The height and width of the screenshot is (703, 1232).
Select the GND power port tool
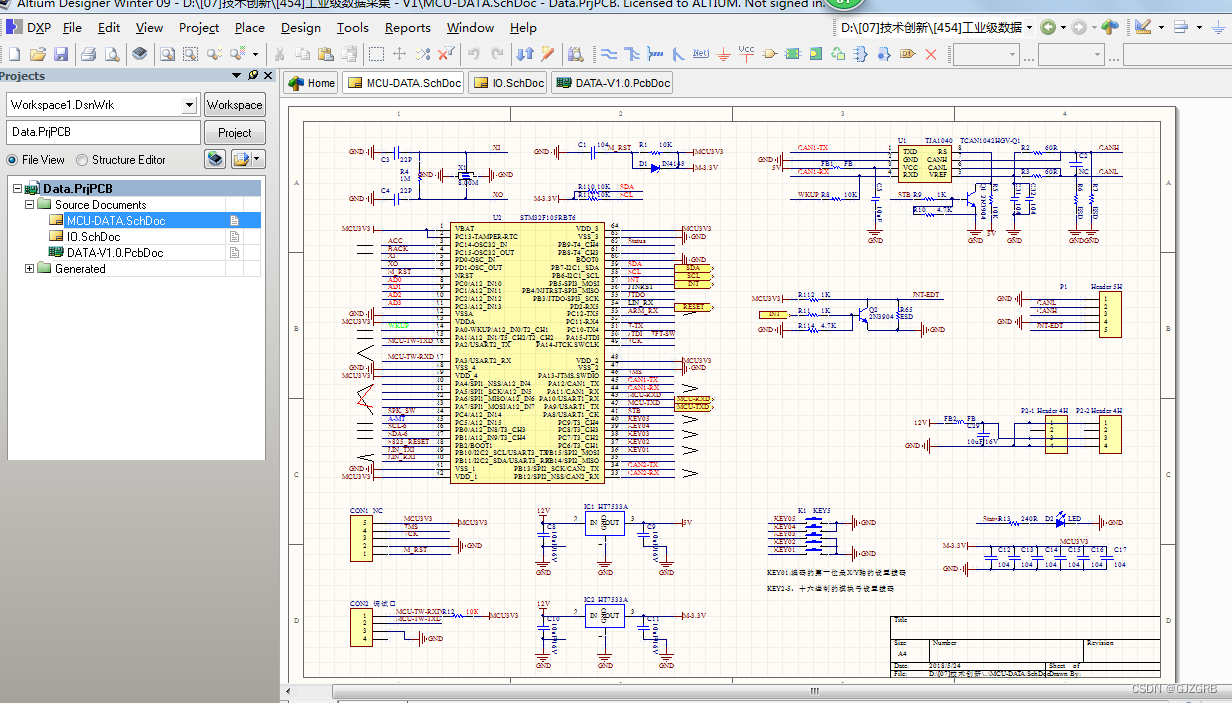click(x=722, y=52)
